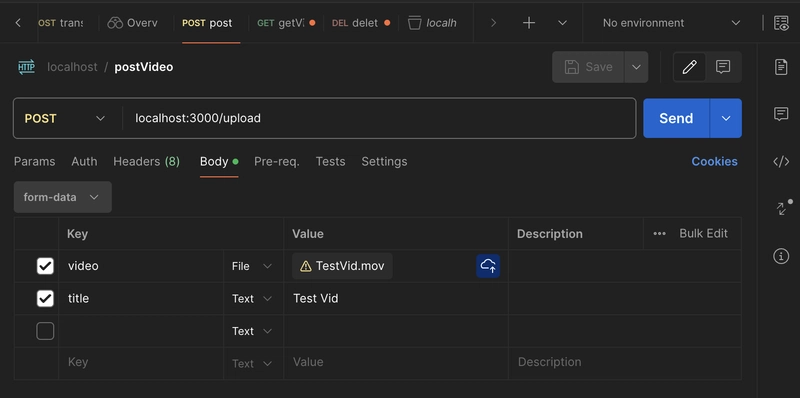
Task: Click the cloud upload file icon
Action: pos(488,266)
